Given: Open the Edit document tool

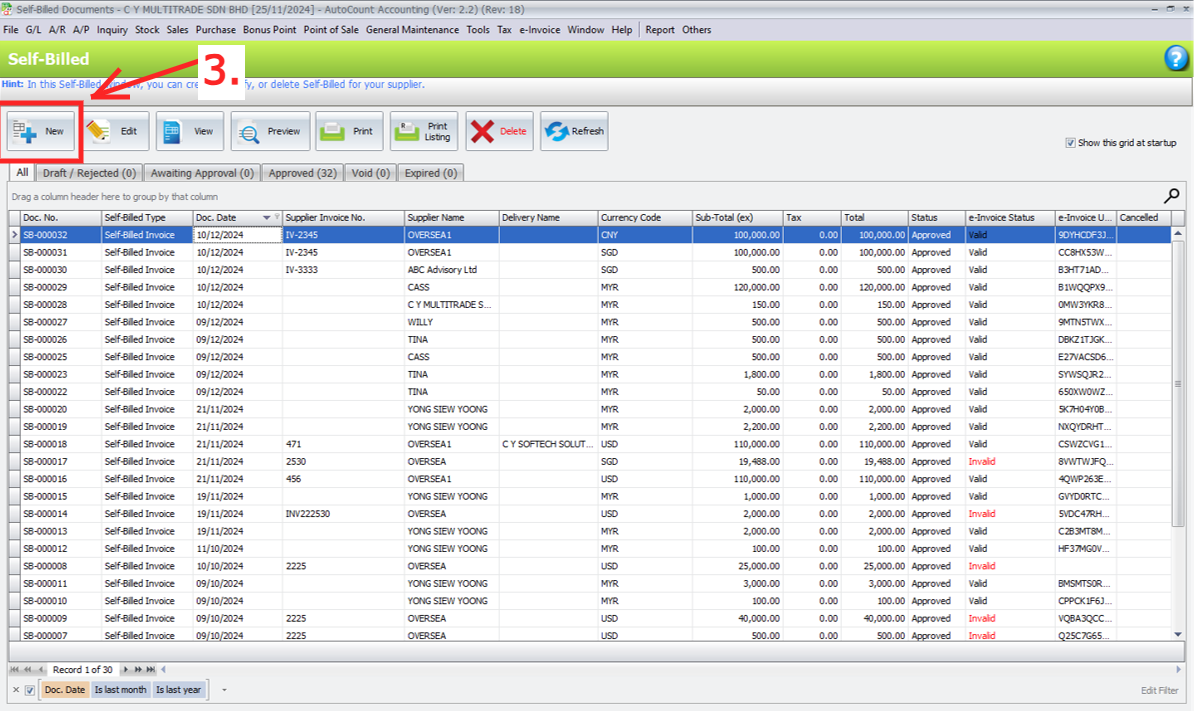Looking at the screenshot, I should (116, 131).
